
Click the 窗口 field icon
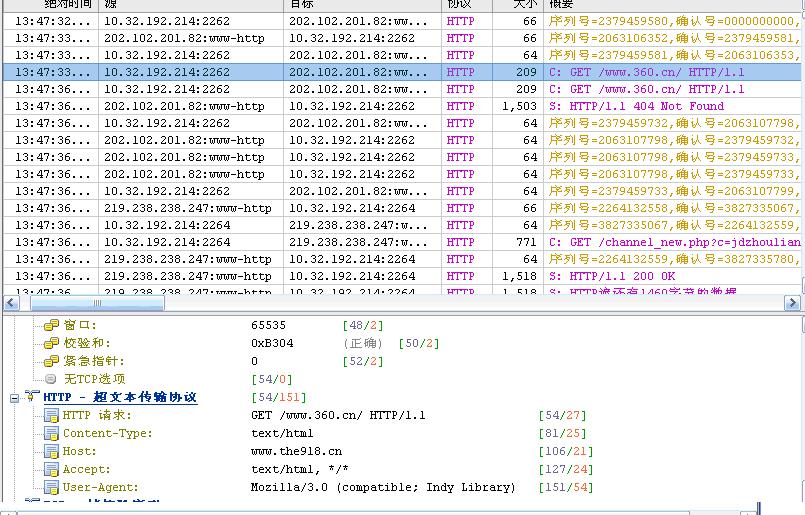click(51, 326)
